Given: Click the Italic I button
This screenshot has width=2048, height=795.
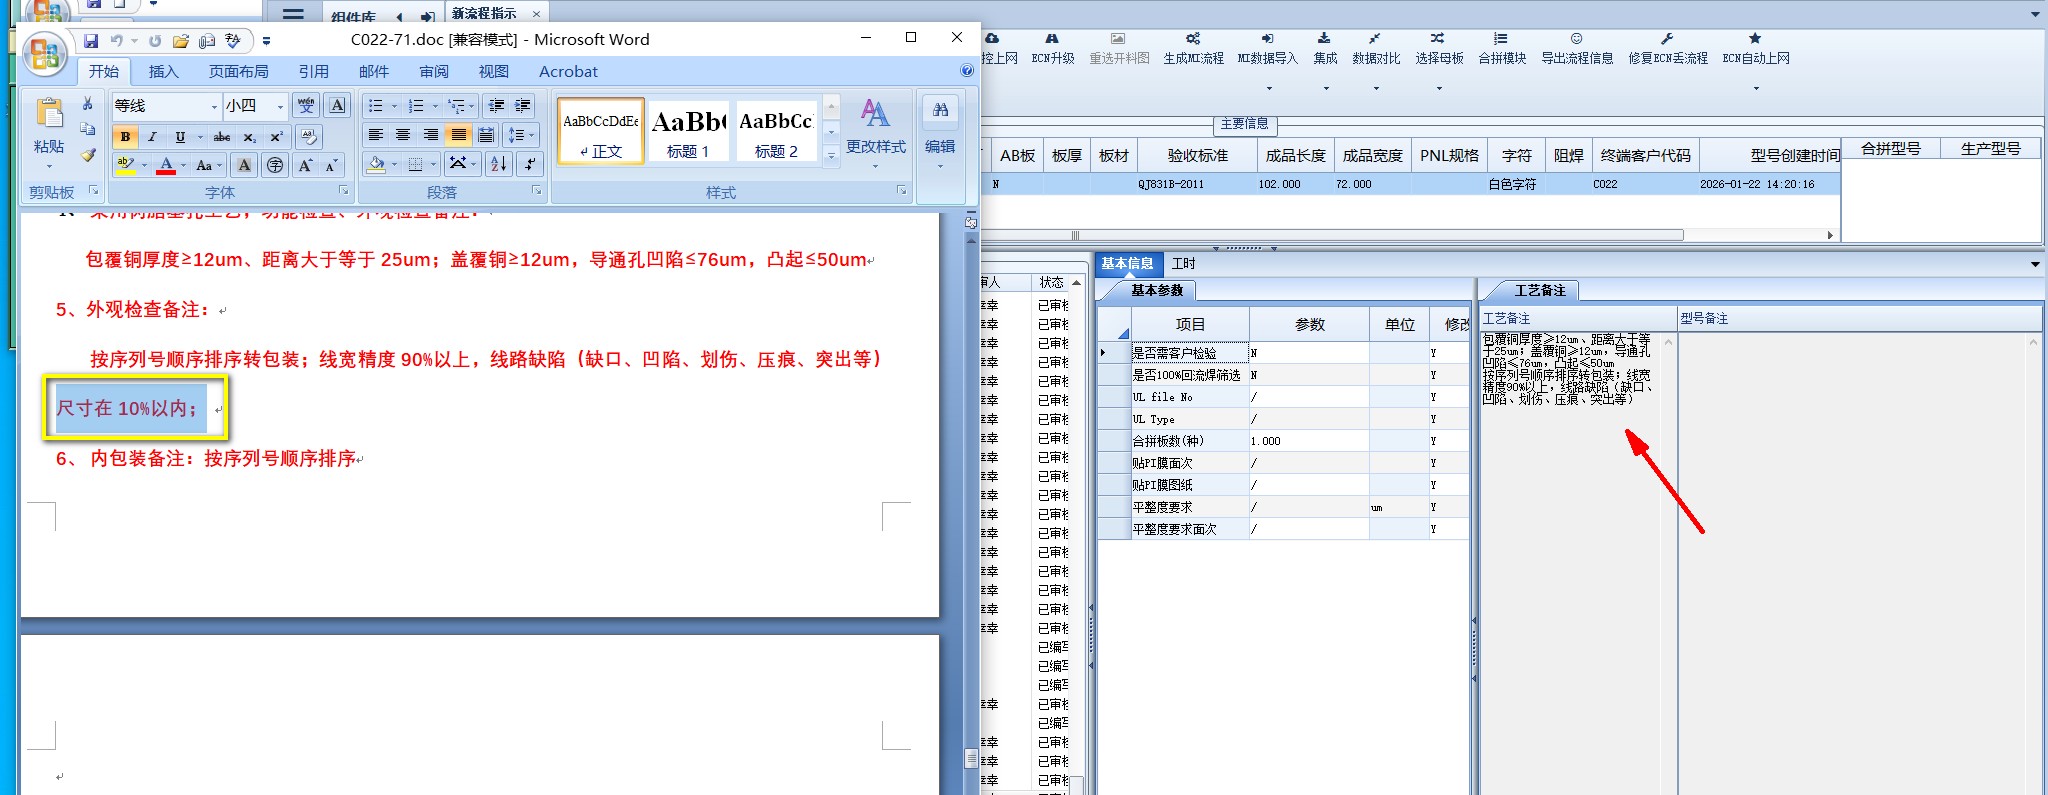Looking at the screenshot, I should [x=152, y=137].
